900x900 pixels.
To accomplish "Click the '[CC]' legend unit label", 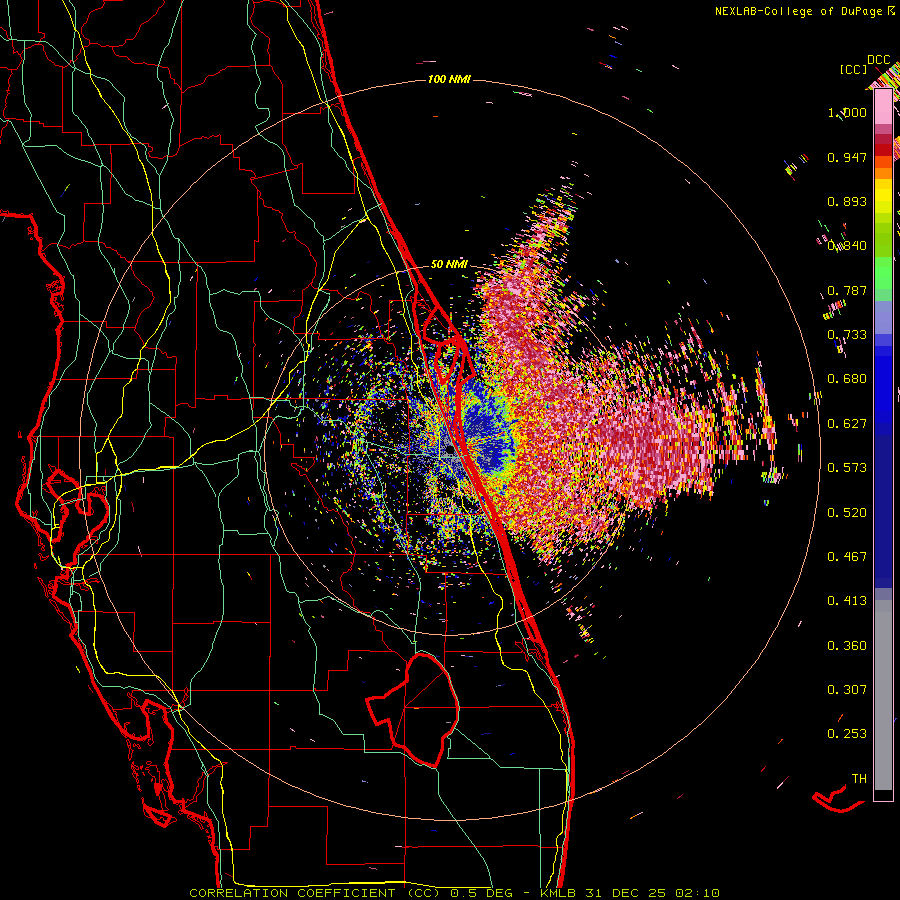I will point(853,69).
